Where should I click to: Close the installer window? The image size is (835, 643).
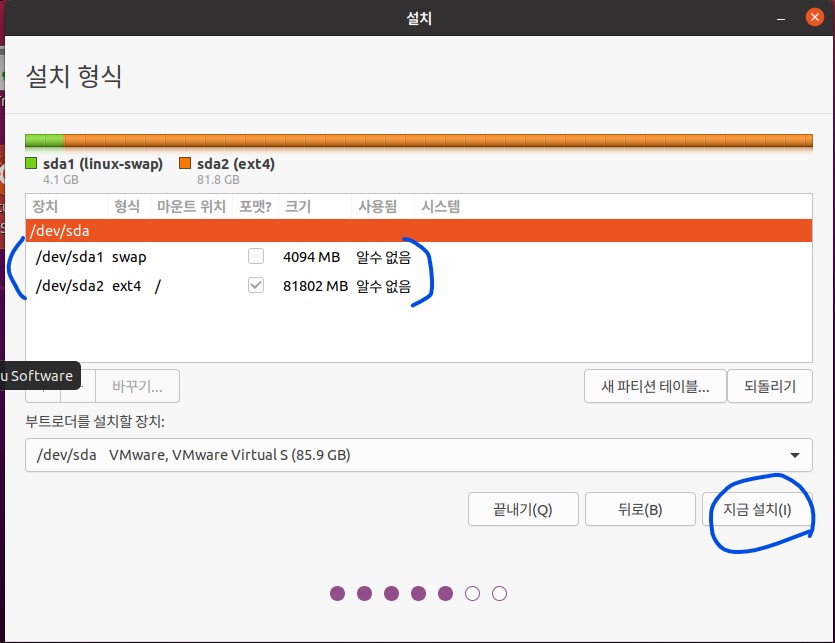tap(814, 18)
